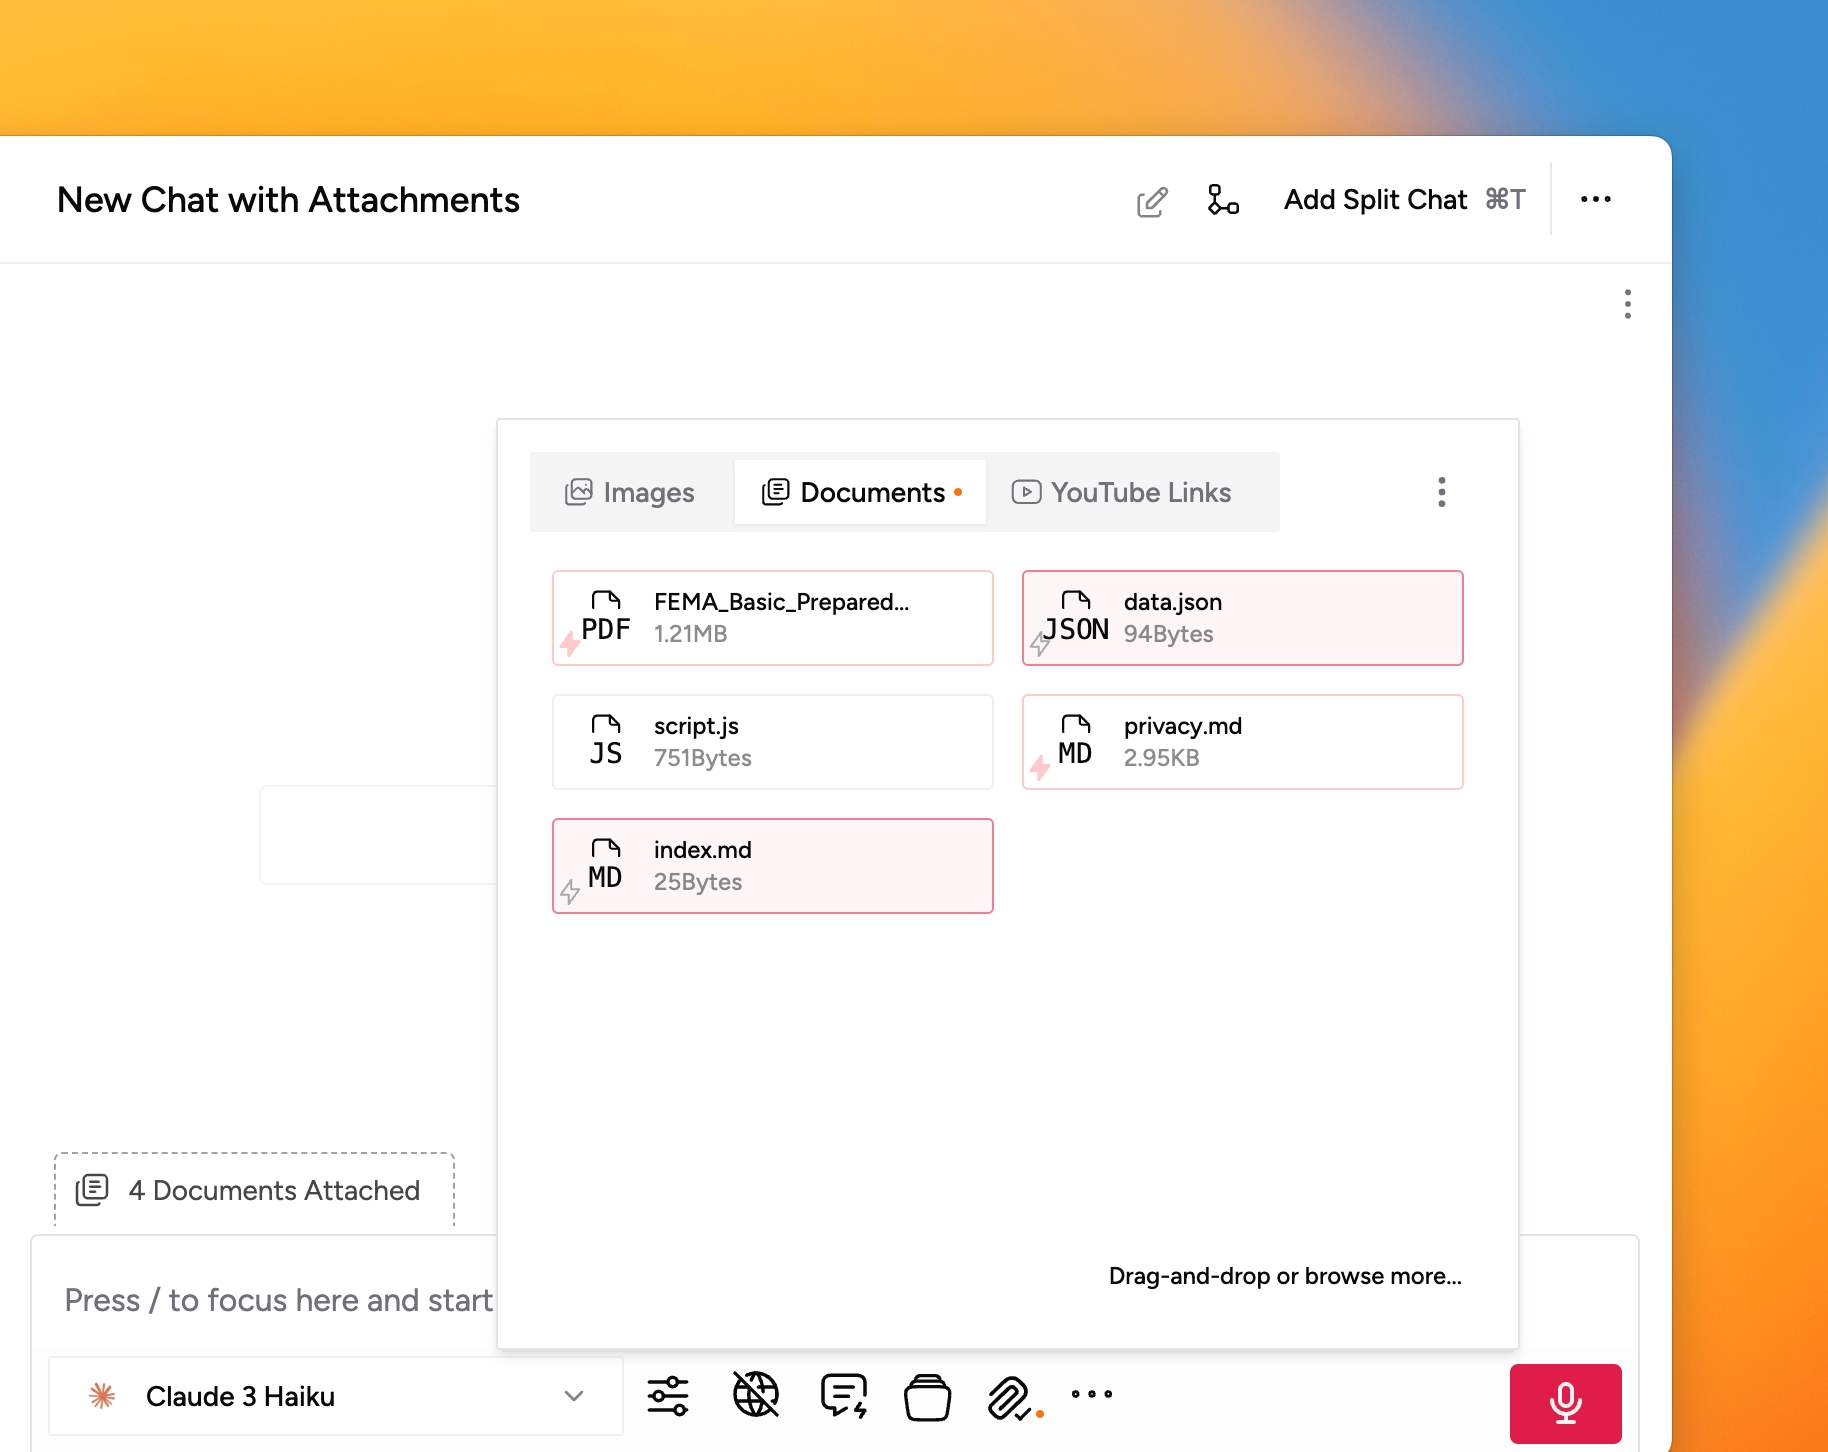Screen dimensions: 1828x1452
Task: Start voice input with the microphone button
Action: click(x=1565, y=1402)
